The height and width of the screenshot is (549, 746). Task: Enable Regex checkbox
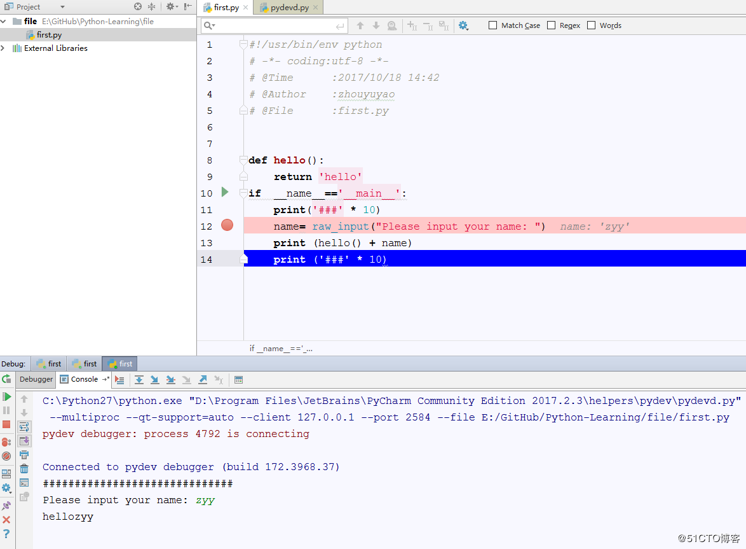point(551,25)
